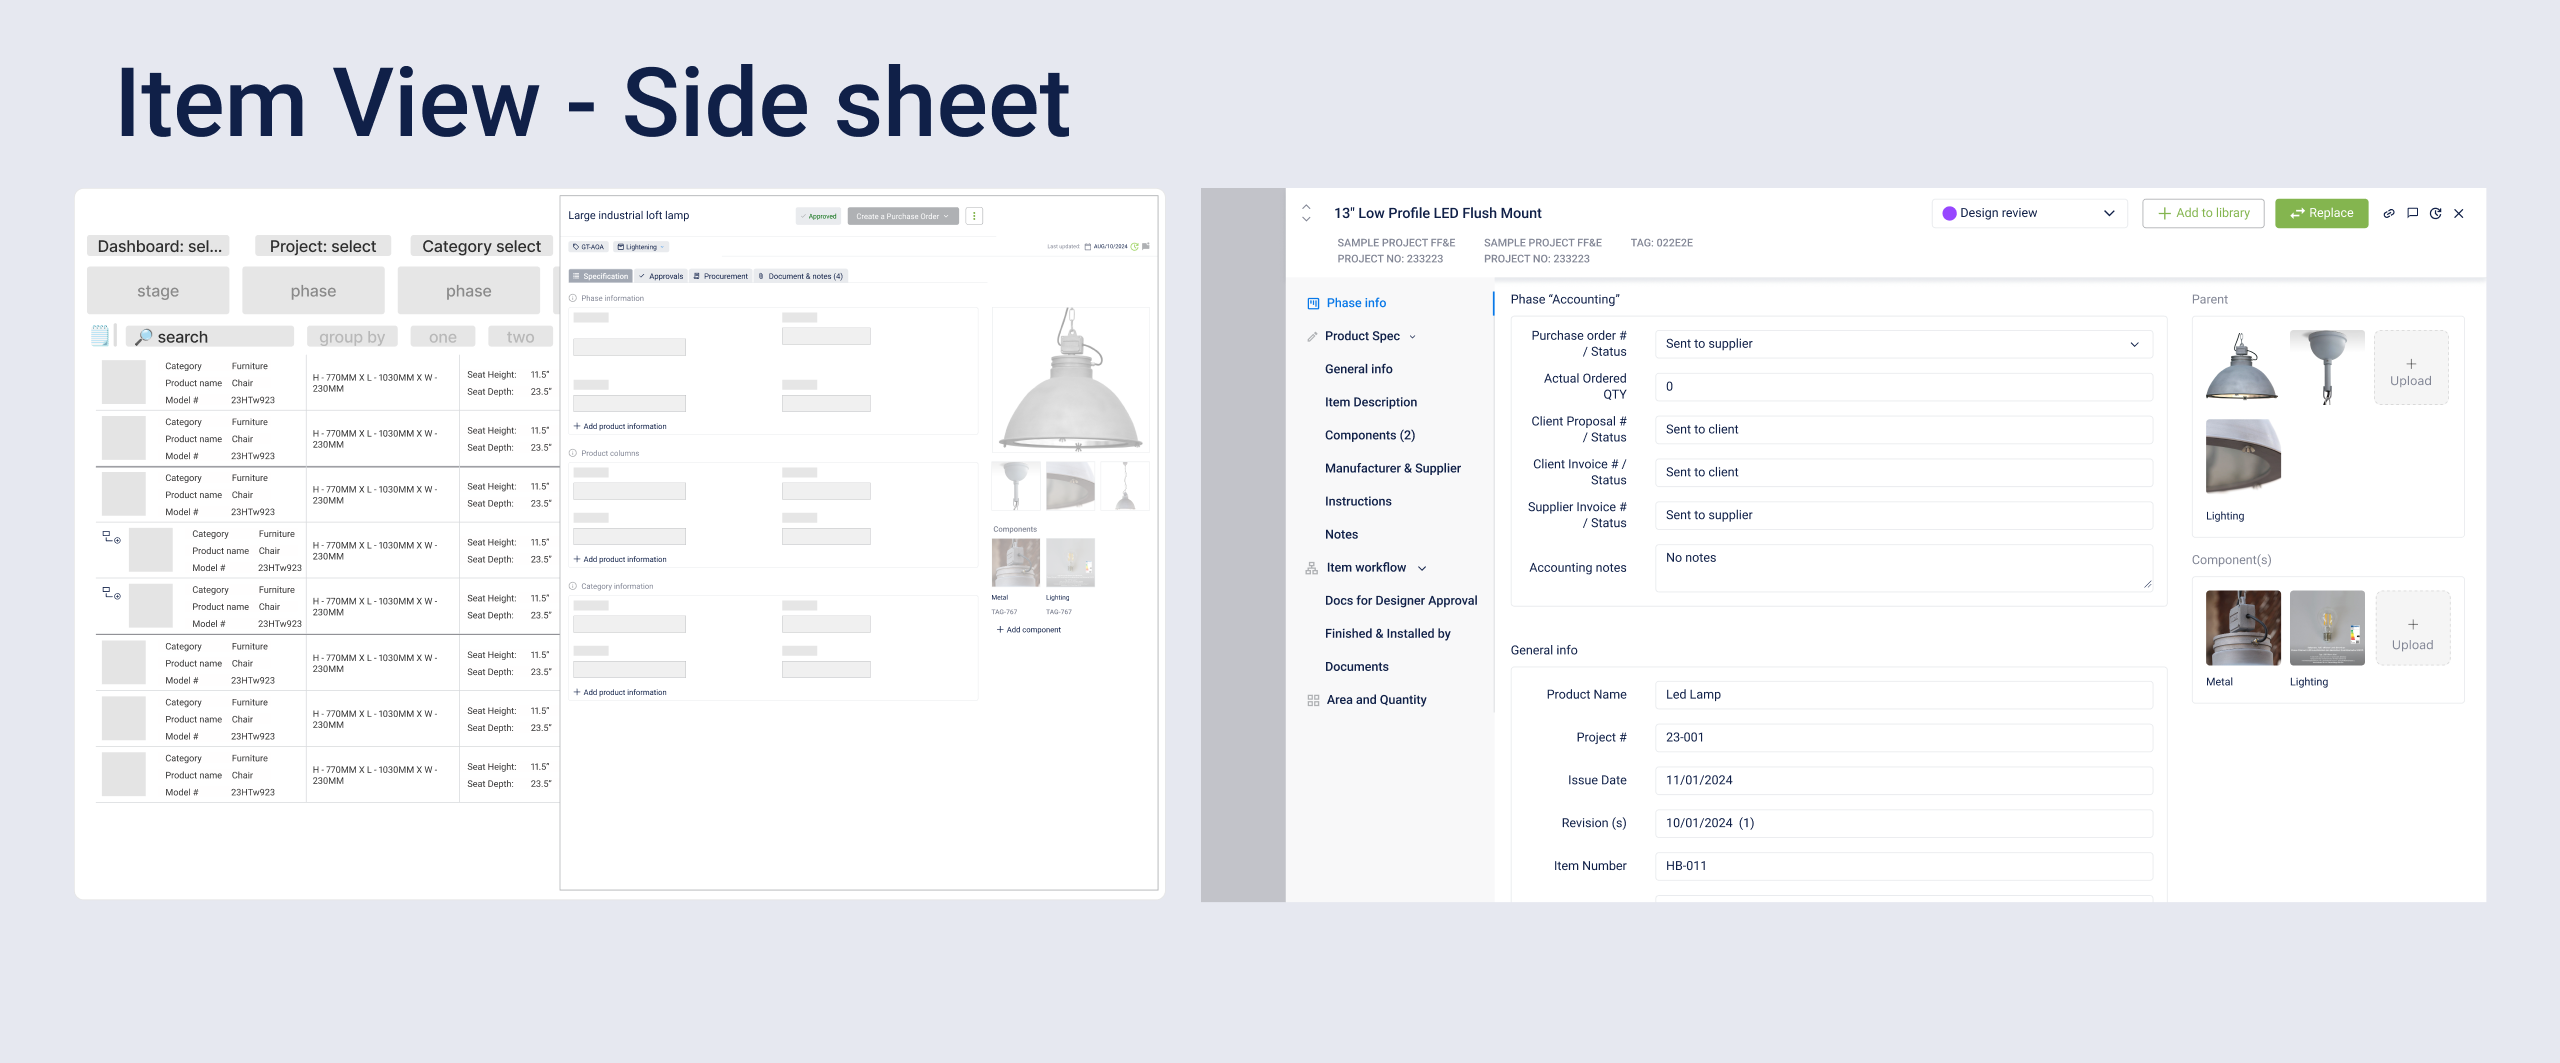2560x1063 pixels.
Task: Open the history clock icon in header
Action: 2436,213
